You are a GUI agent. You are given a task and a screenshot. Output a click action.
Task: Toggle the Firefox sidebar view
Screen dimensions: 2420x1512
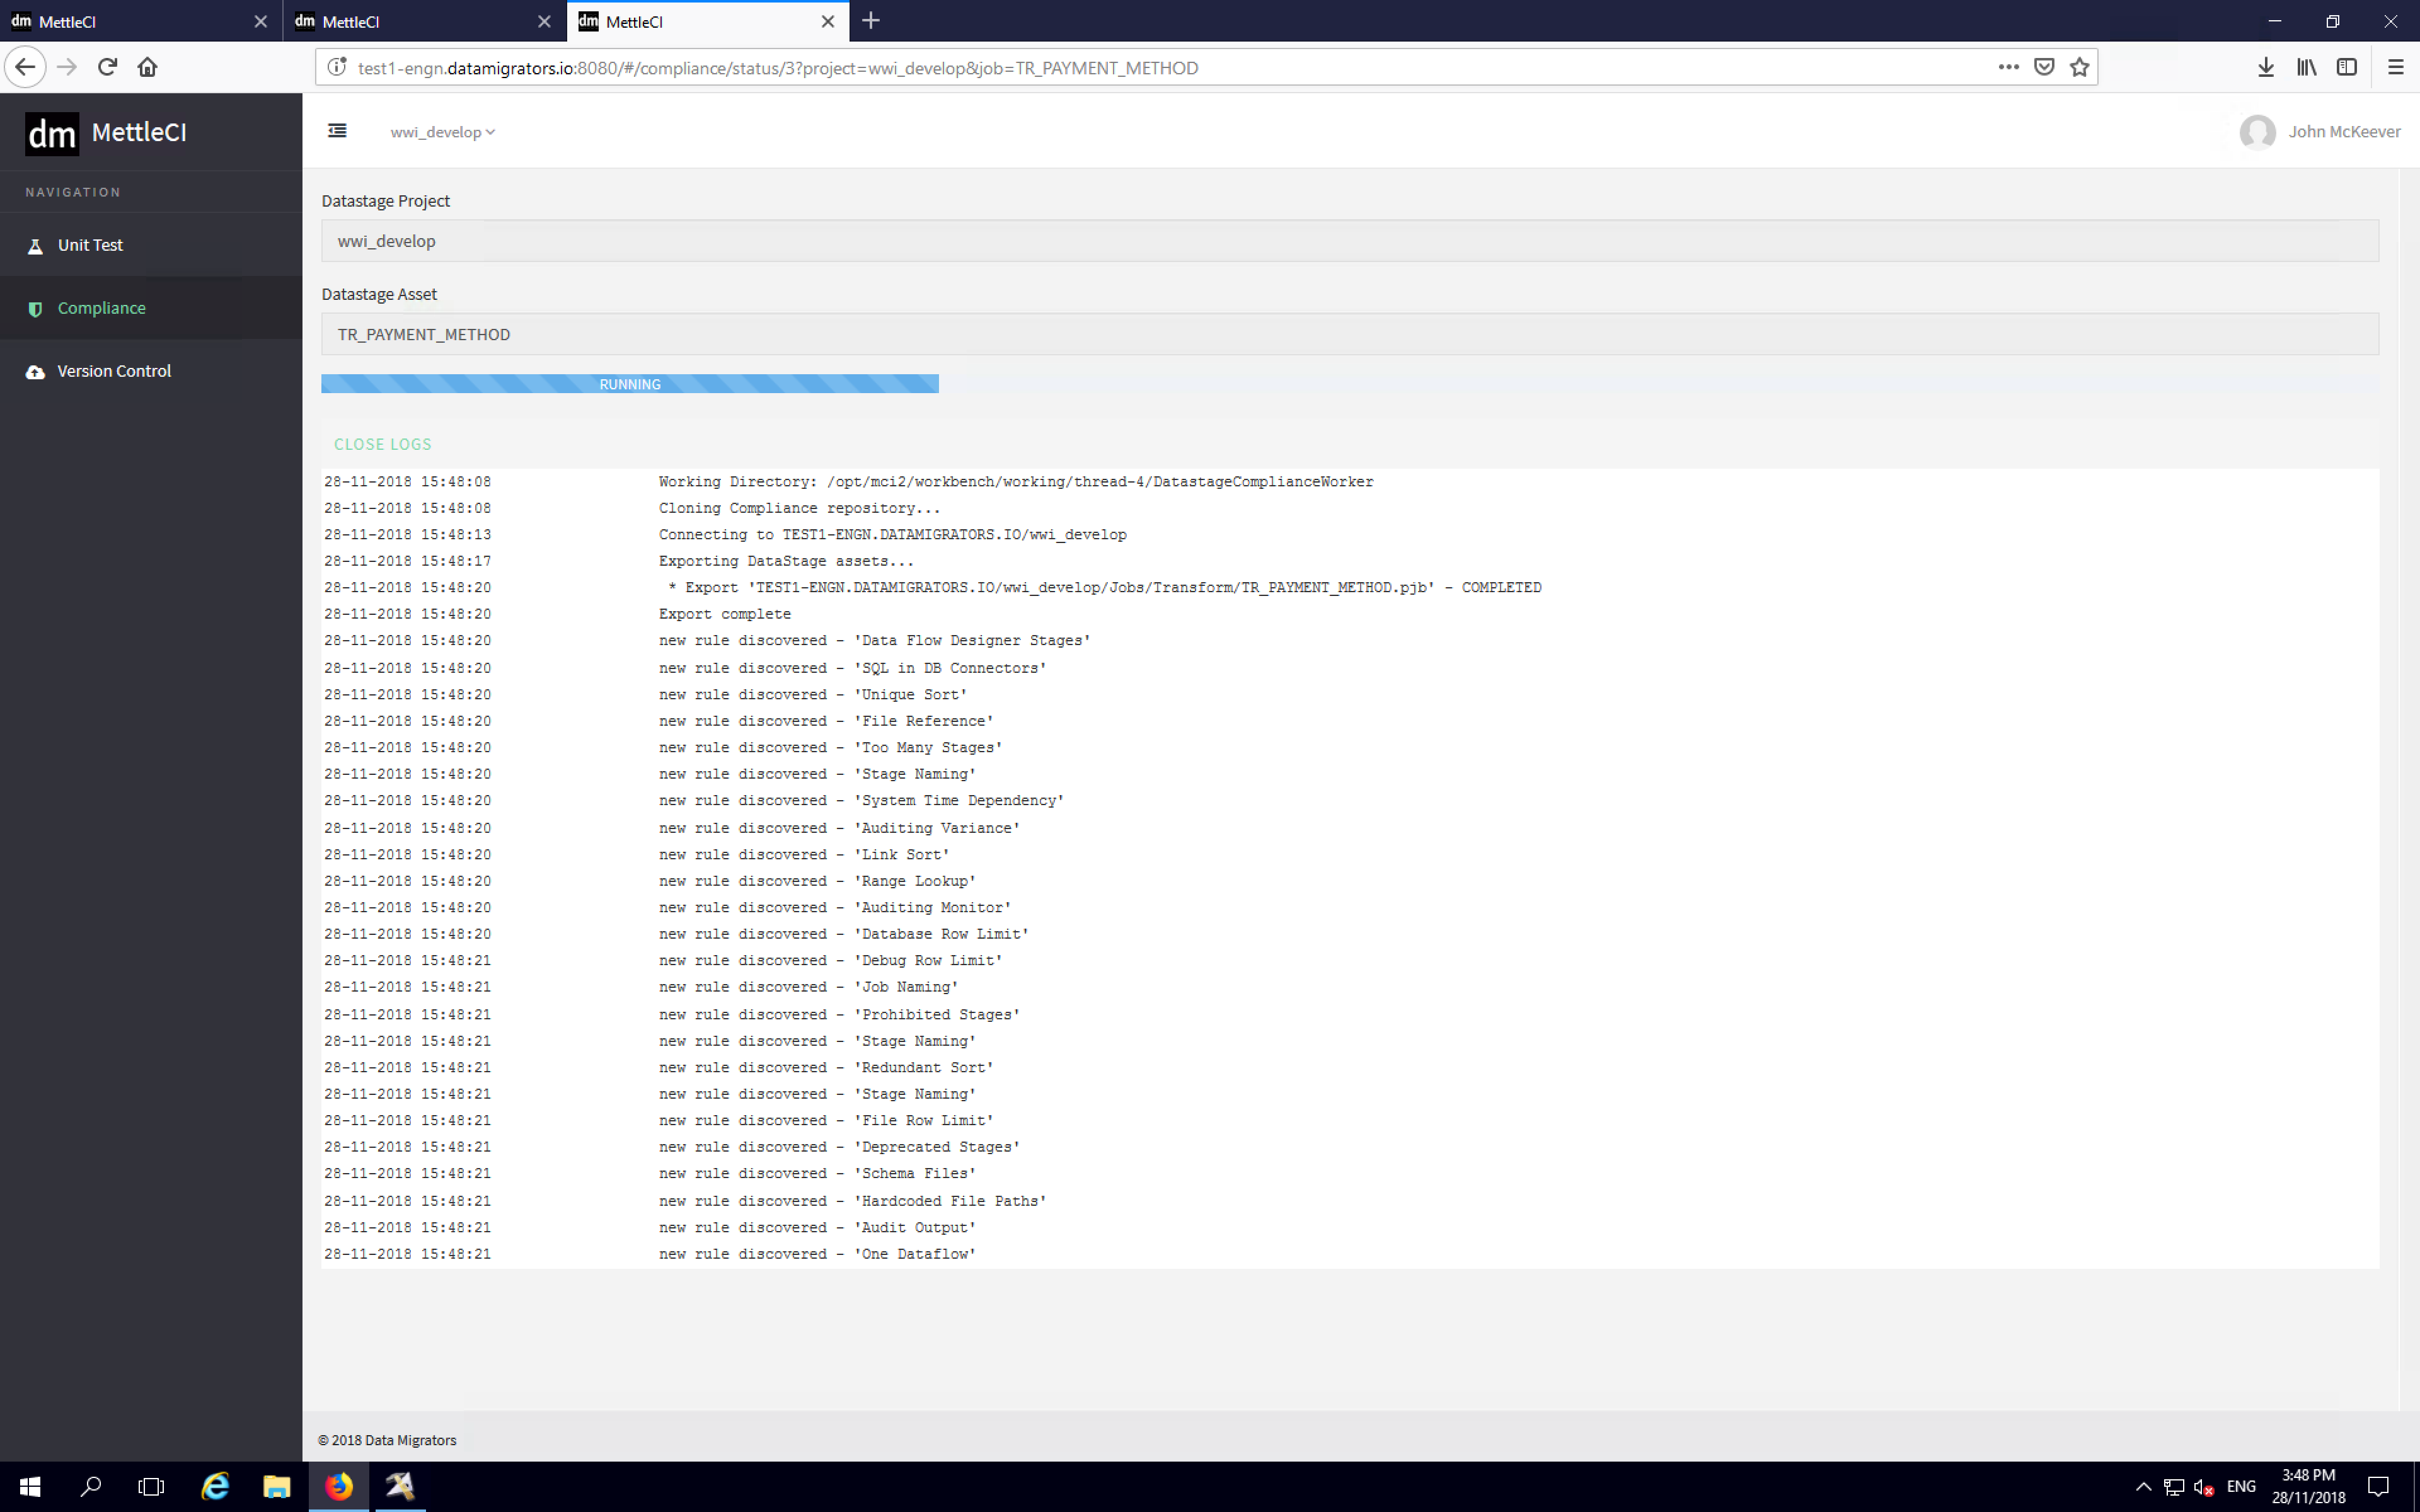tap(2346, 67)
